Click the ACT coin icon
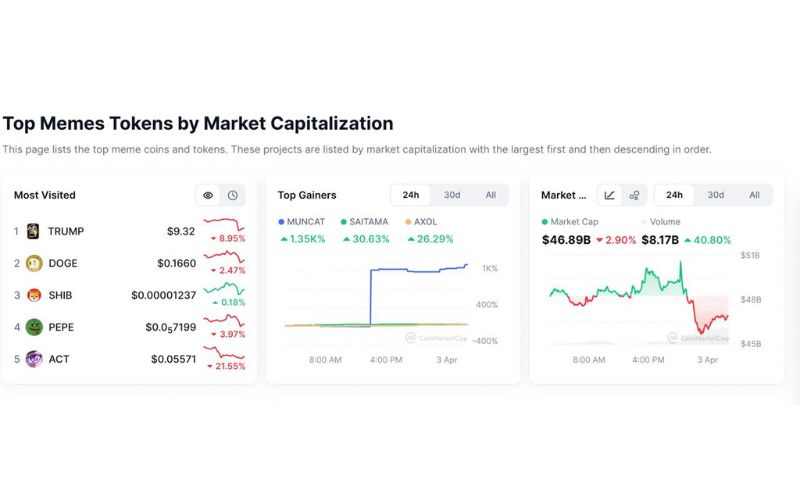 point(32,359)
